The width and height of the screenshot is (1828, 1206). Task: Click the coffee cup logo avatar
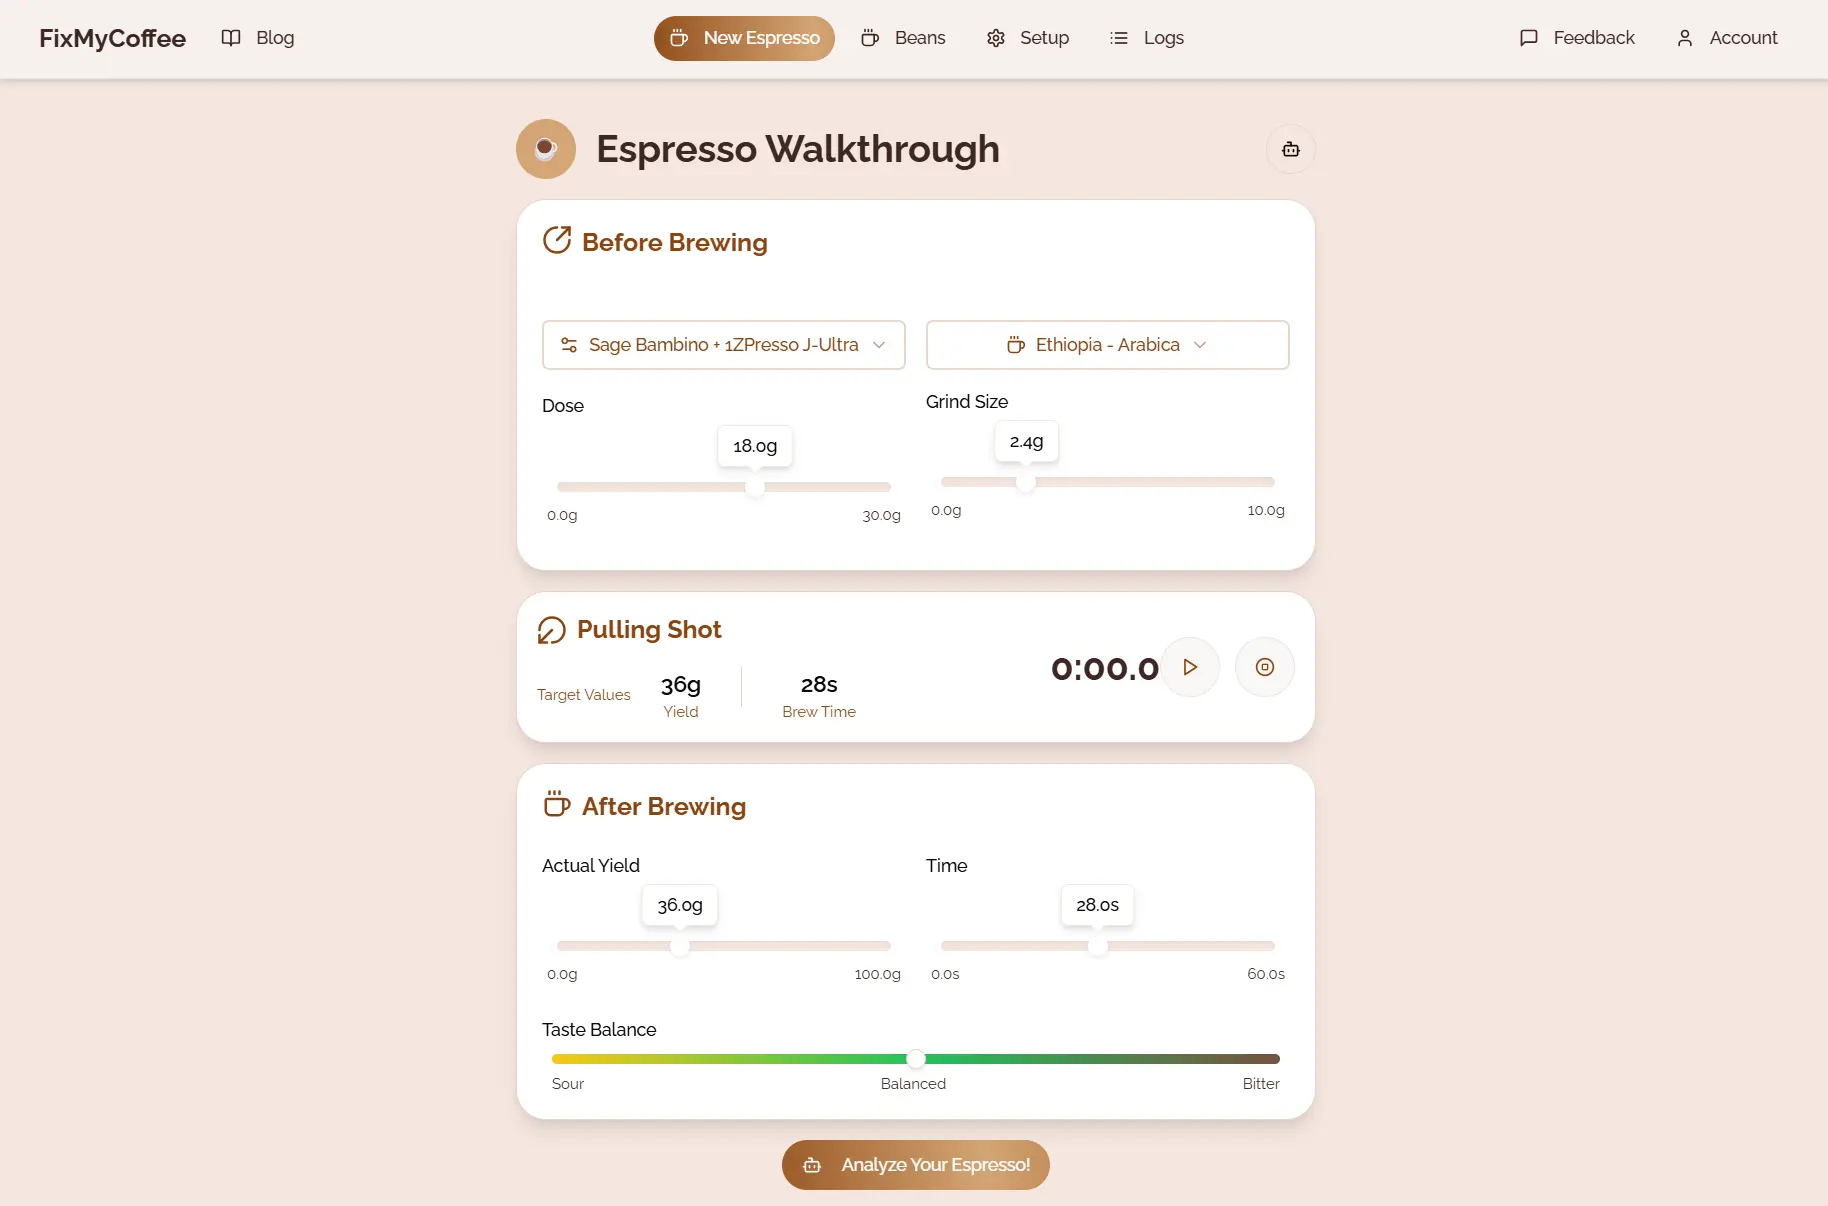(545, 149)
